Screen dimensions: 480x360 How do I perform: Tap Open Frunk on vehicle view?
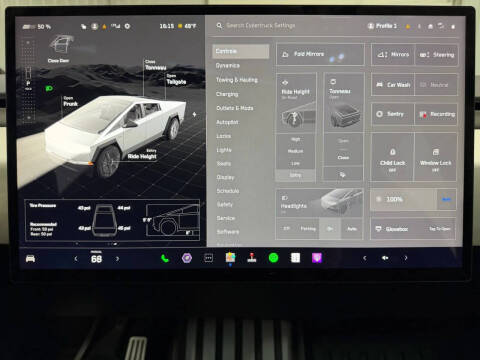[x=70, y=101]
